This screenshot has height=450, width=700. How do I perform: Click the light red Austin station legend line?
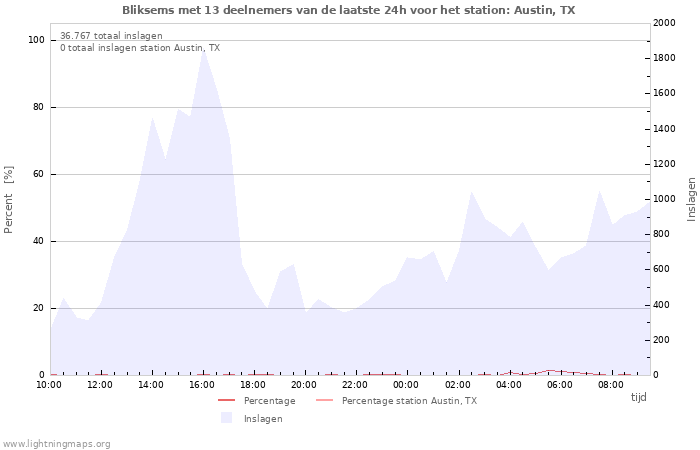point(324,401)
